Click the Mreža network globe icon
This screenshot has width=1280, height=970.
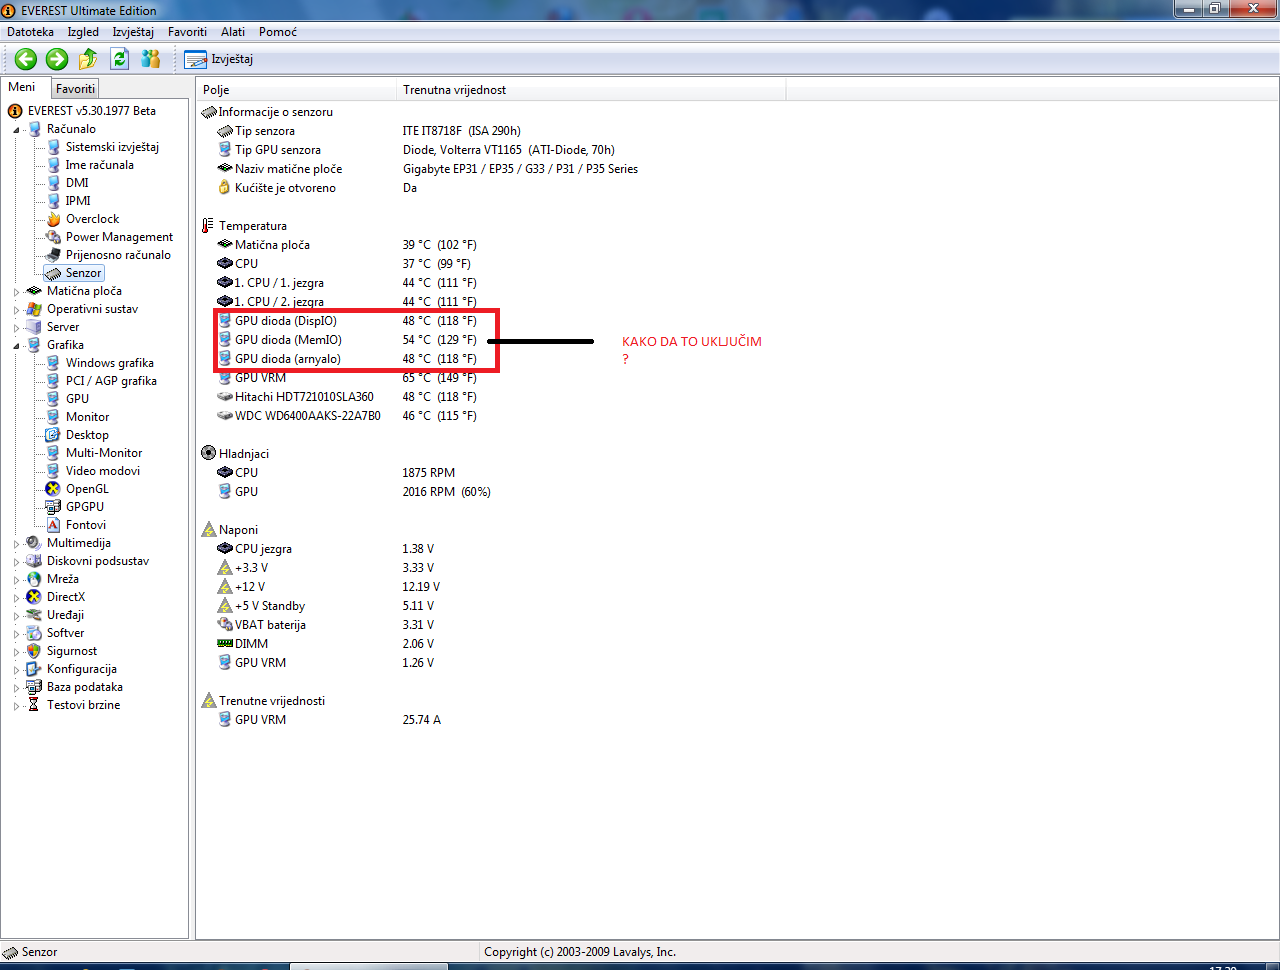click(34, 579)
